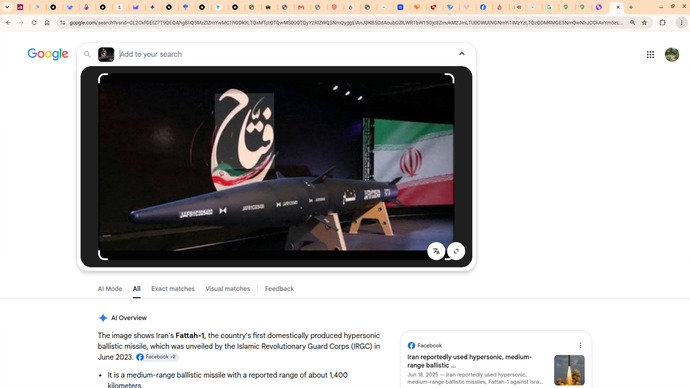Open the Visual matches tab
Viewport: 690px width, 388px height.
(228, 289)
